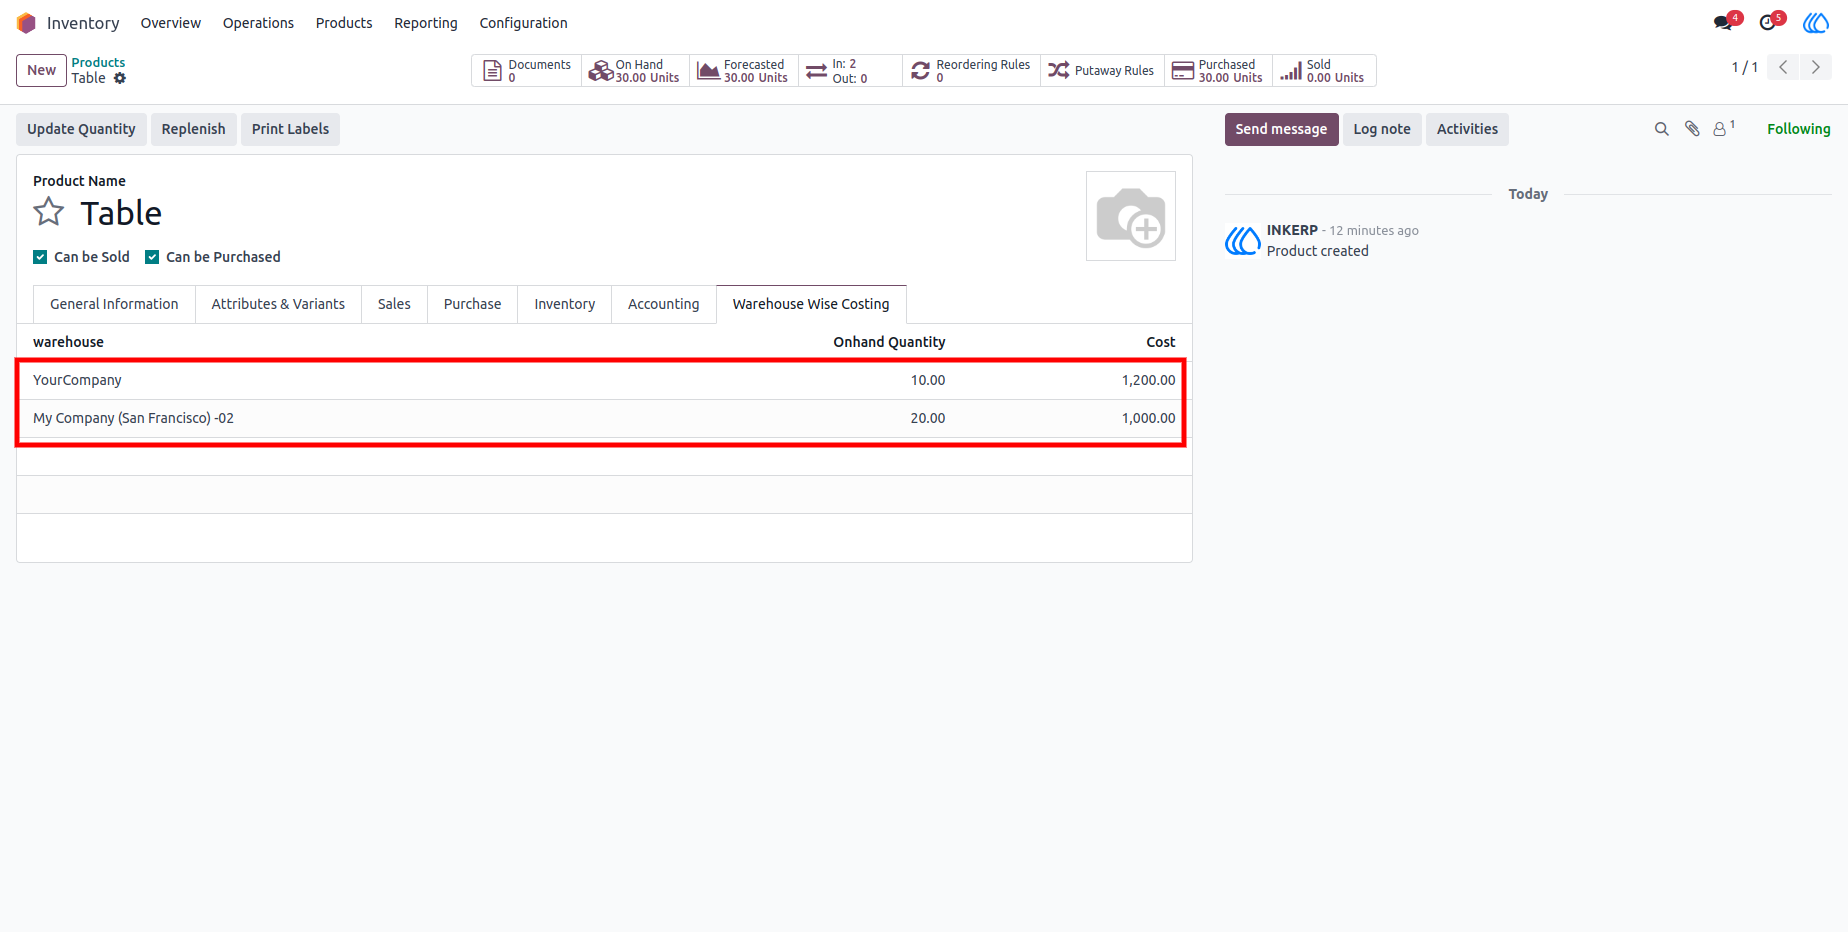Go to previous record arrow
The image size is (1848, 932).
tap(1783, 67)
